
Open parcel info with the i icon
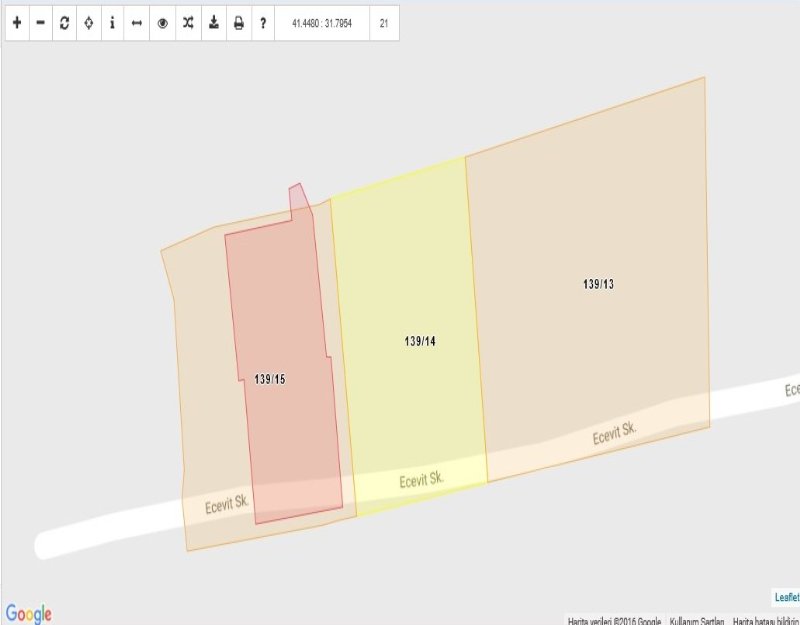tap(113, 22)
